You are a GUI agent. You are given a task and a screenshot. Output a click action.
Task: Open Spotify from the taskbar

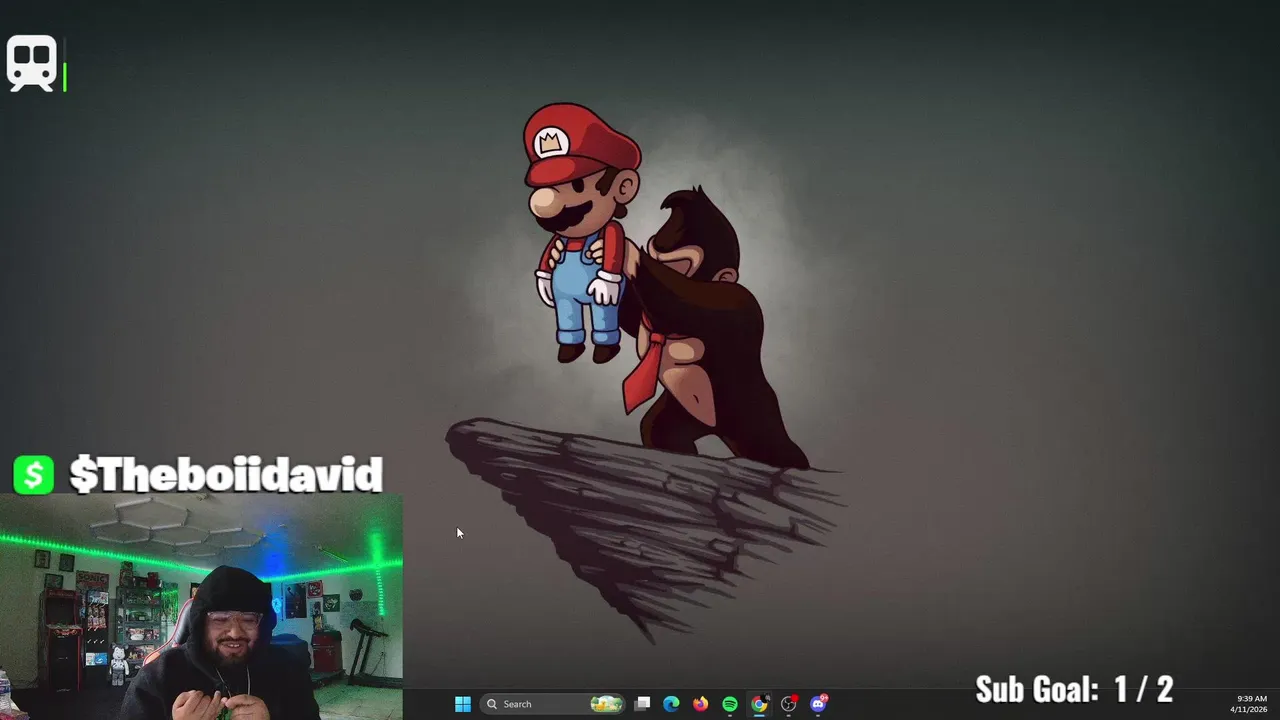click(730, 704)
